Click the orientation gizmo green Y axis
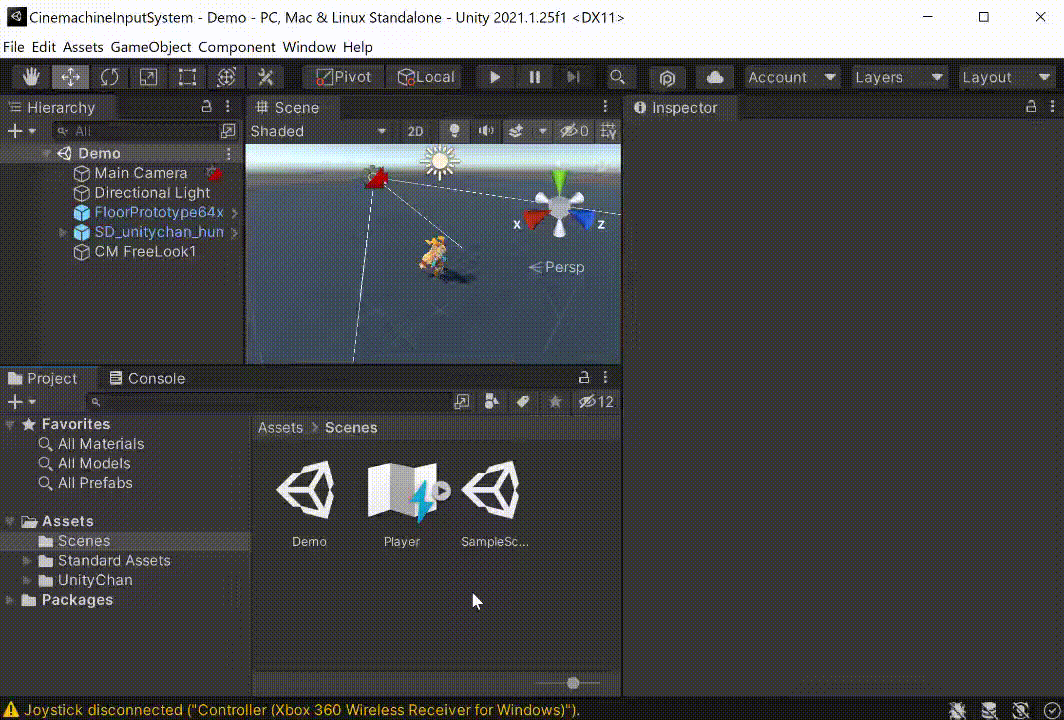Viewport: 1064px width, 720px height. pos(559,181)
